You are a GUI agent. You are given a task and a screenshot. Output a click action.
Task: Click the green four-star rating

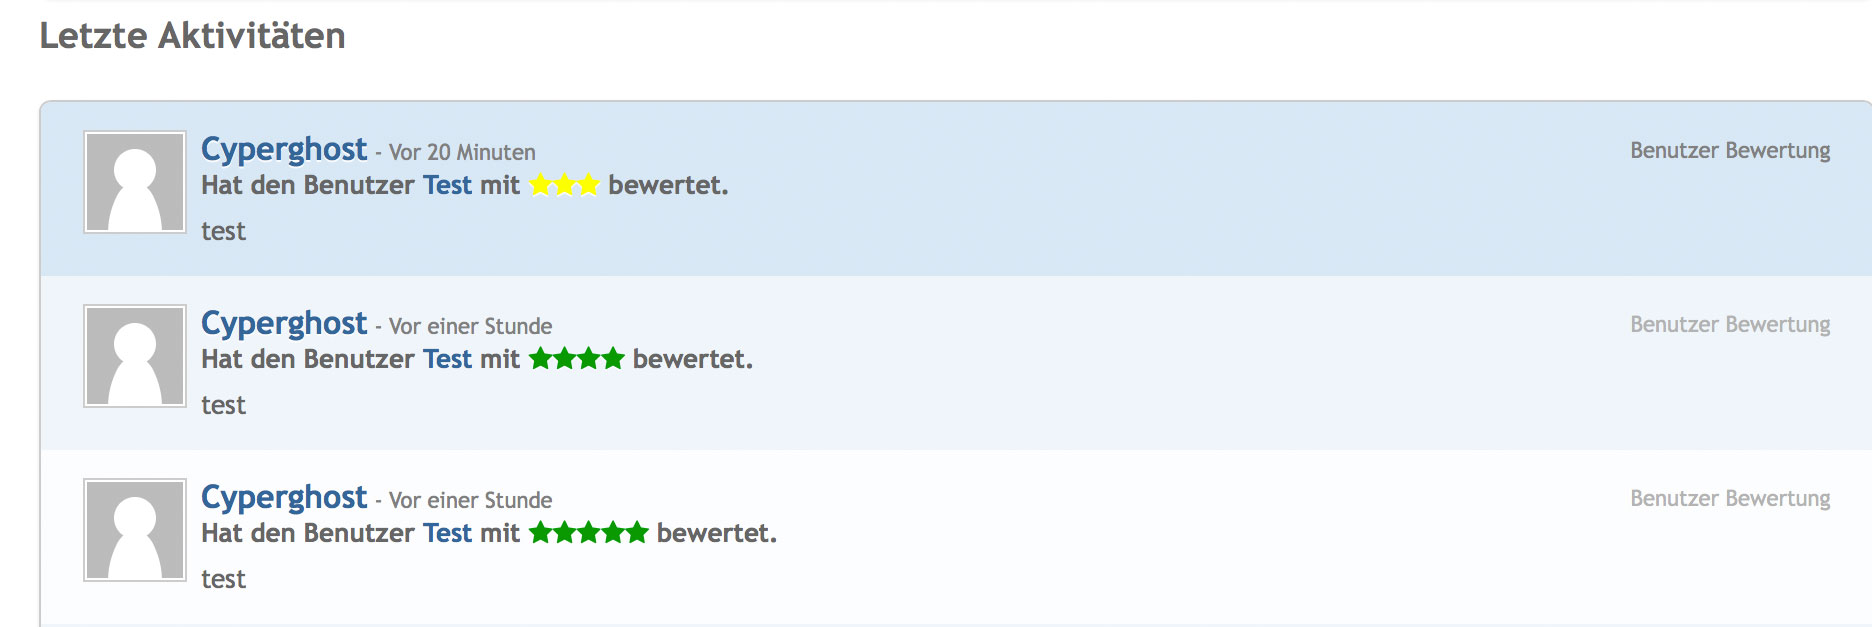pyautogui.click(x=576, y=359)
